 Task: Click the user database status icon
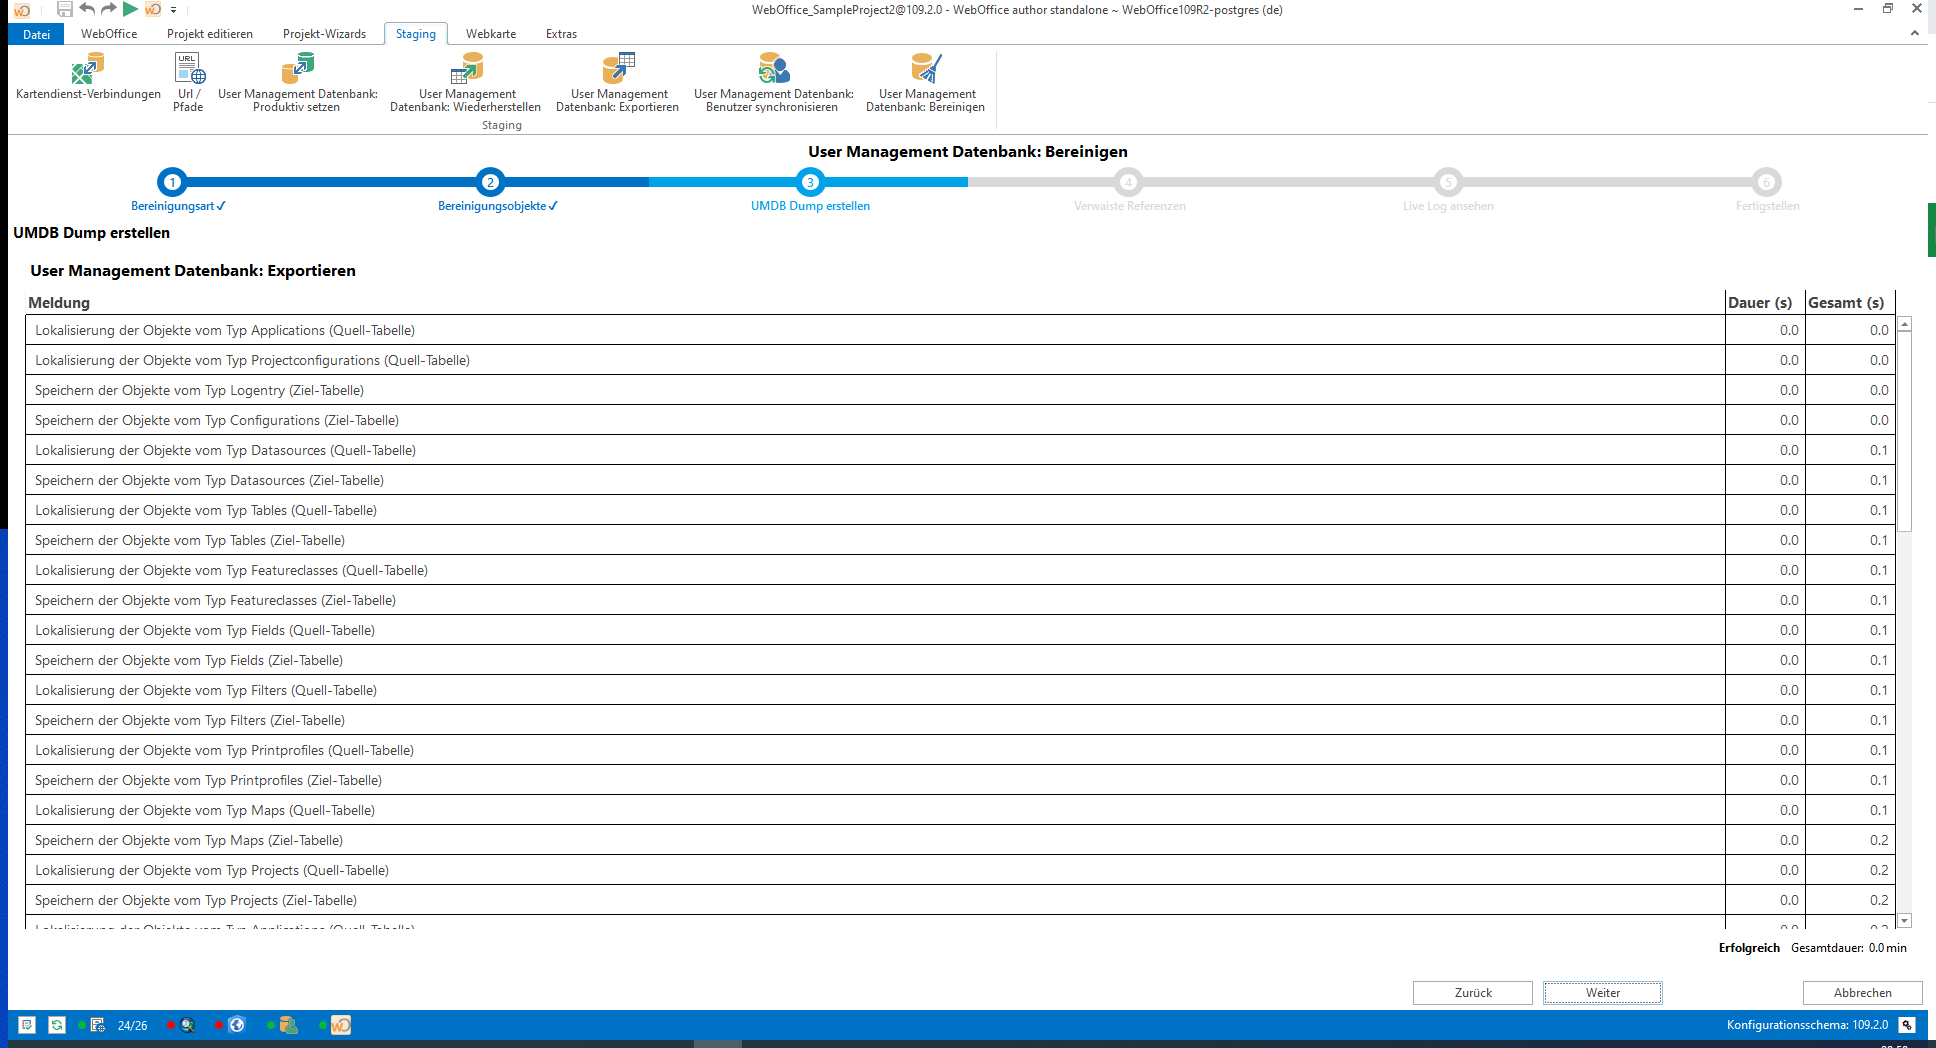coord(288,1025)
